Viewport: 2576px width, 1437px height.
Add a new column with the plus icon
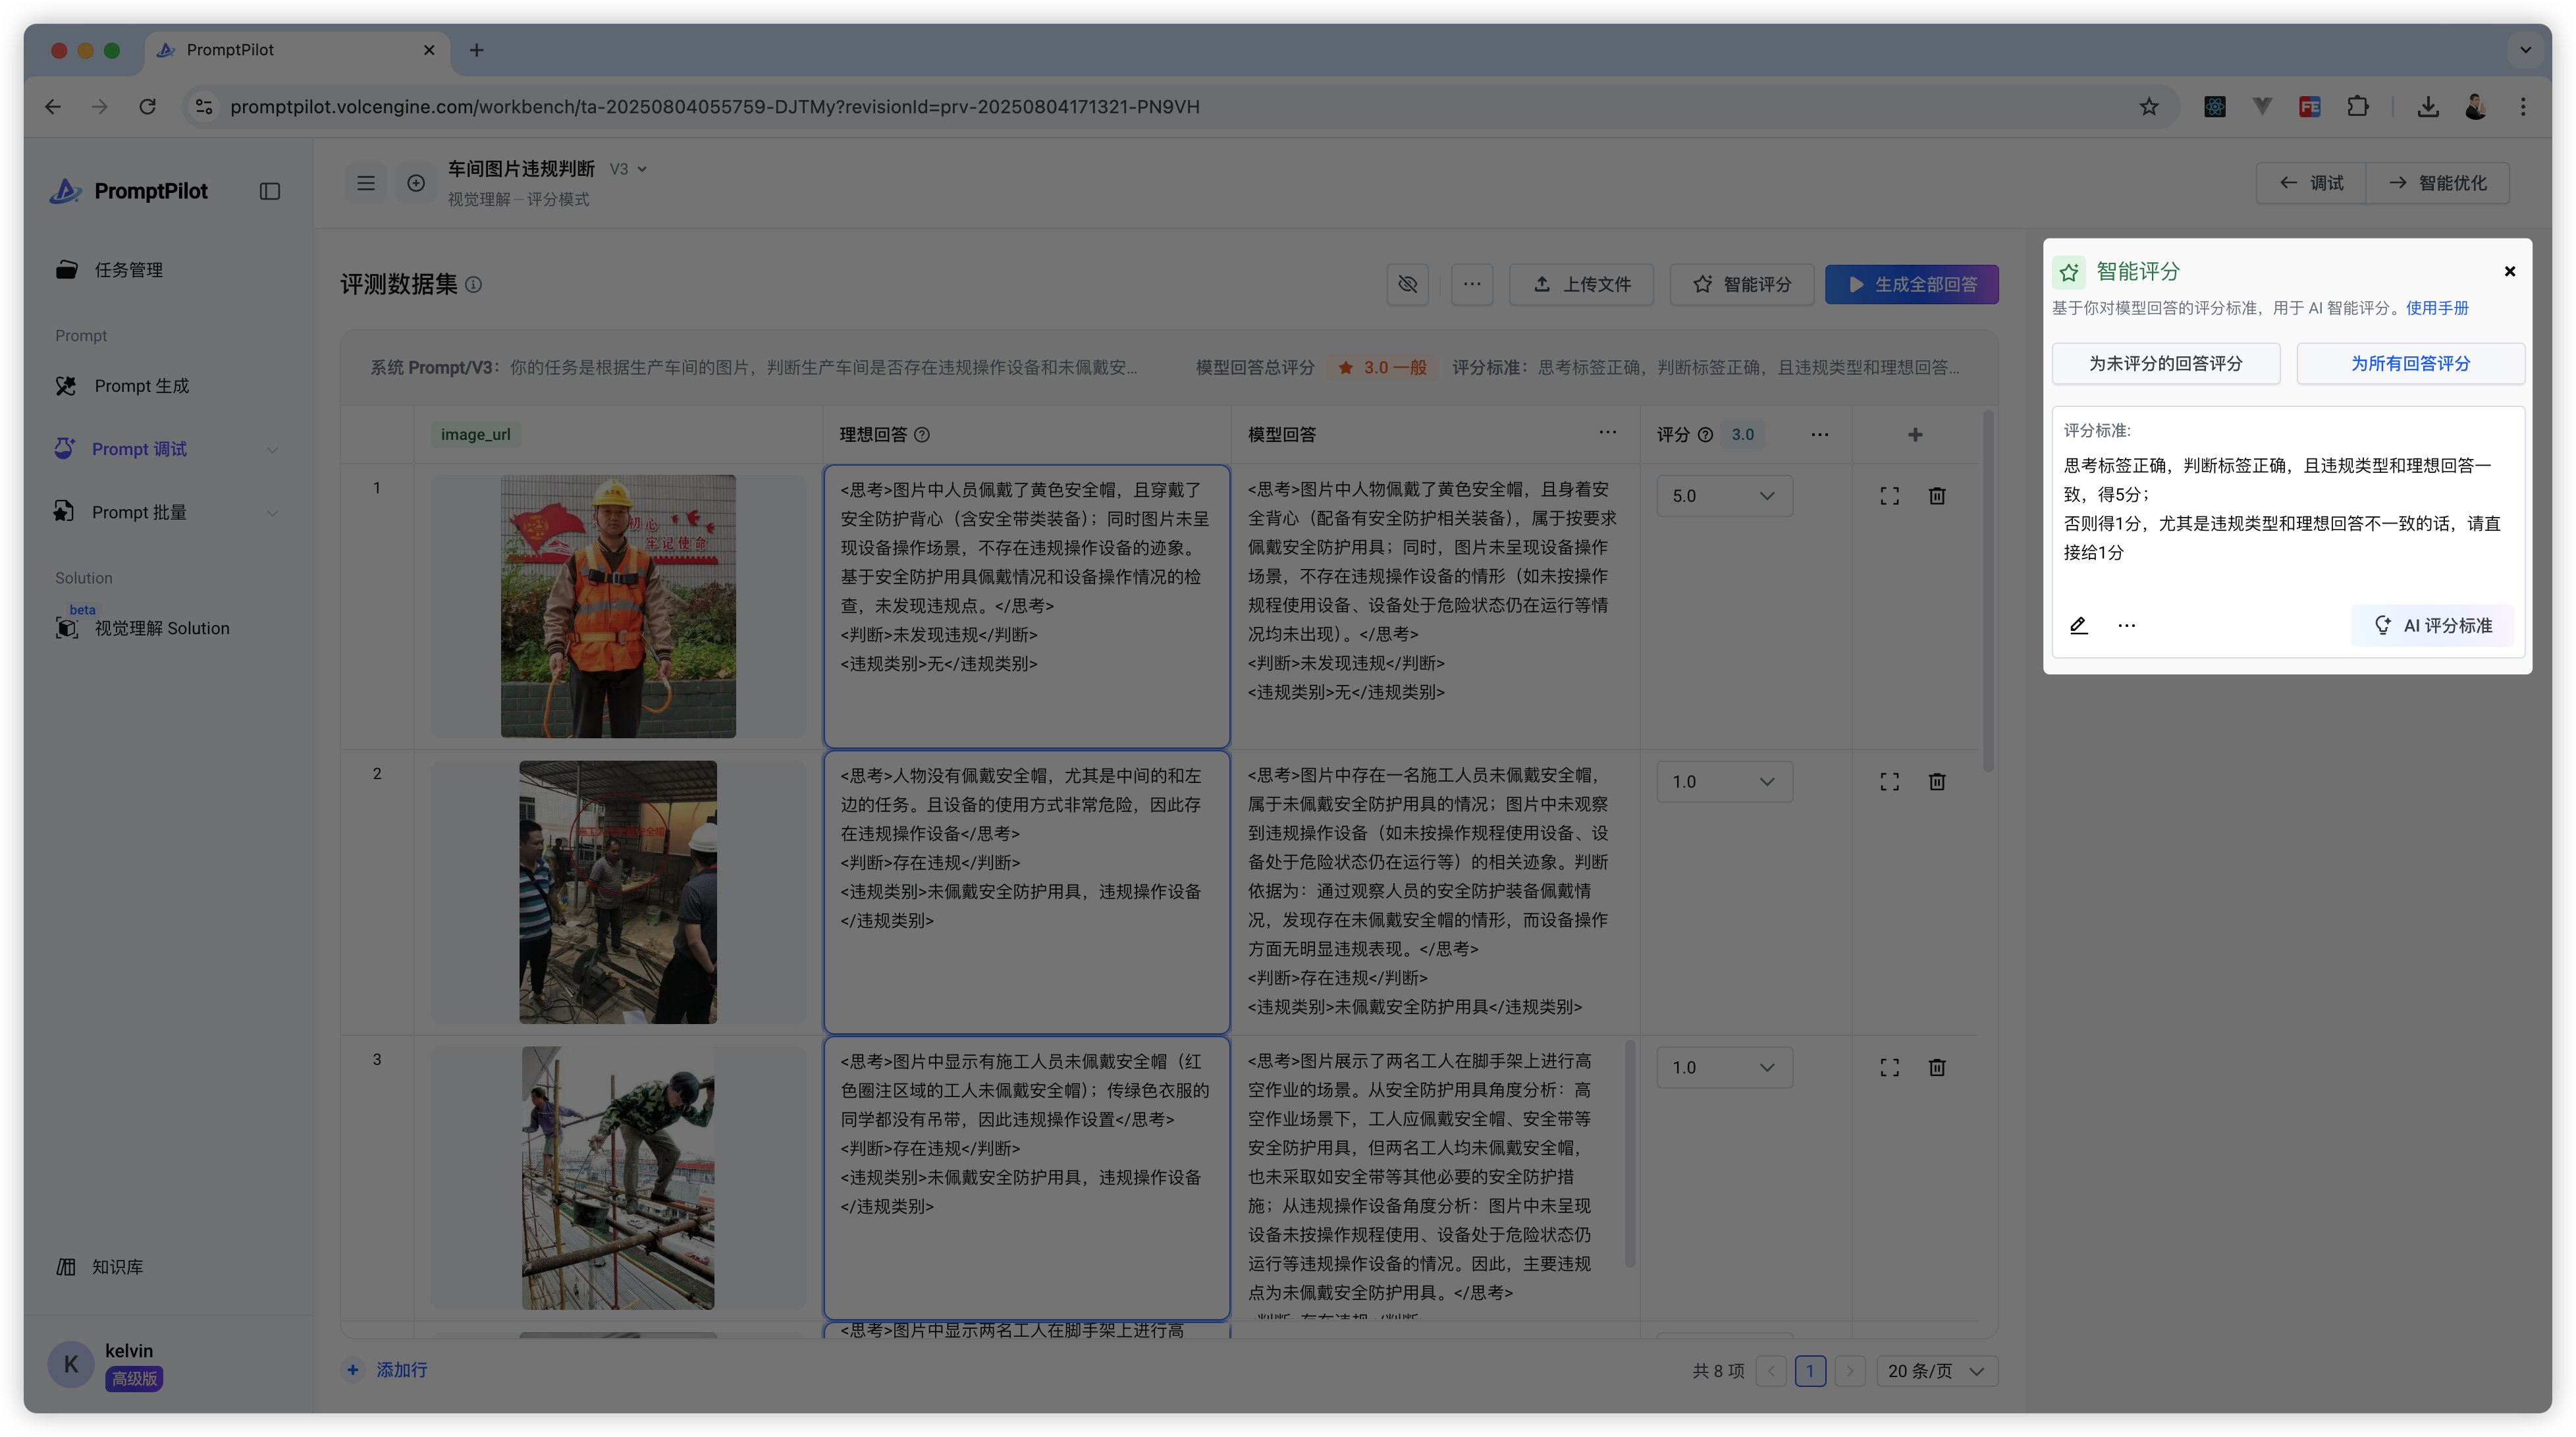coord(1915,434)
